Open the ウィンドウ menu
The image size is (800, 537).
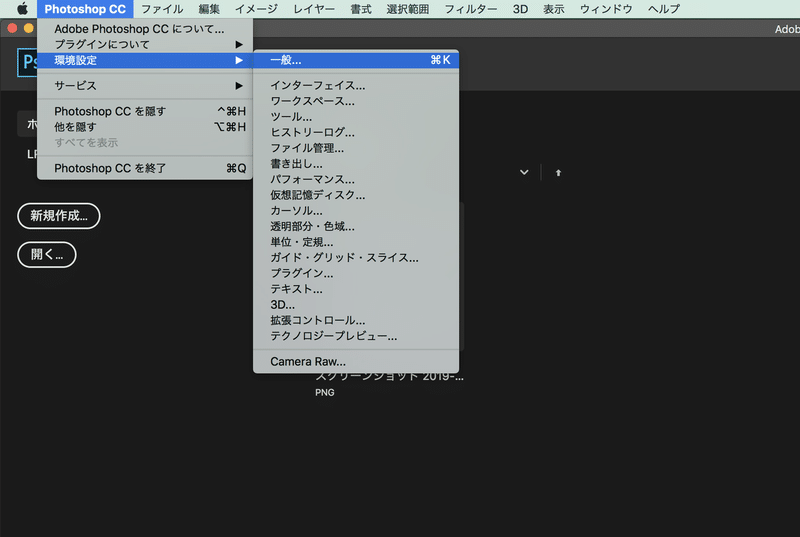coord(606,9)
